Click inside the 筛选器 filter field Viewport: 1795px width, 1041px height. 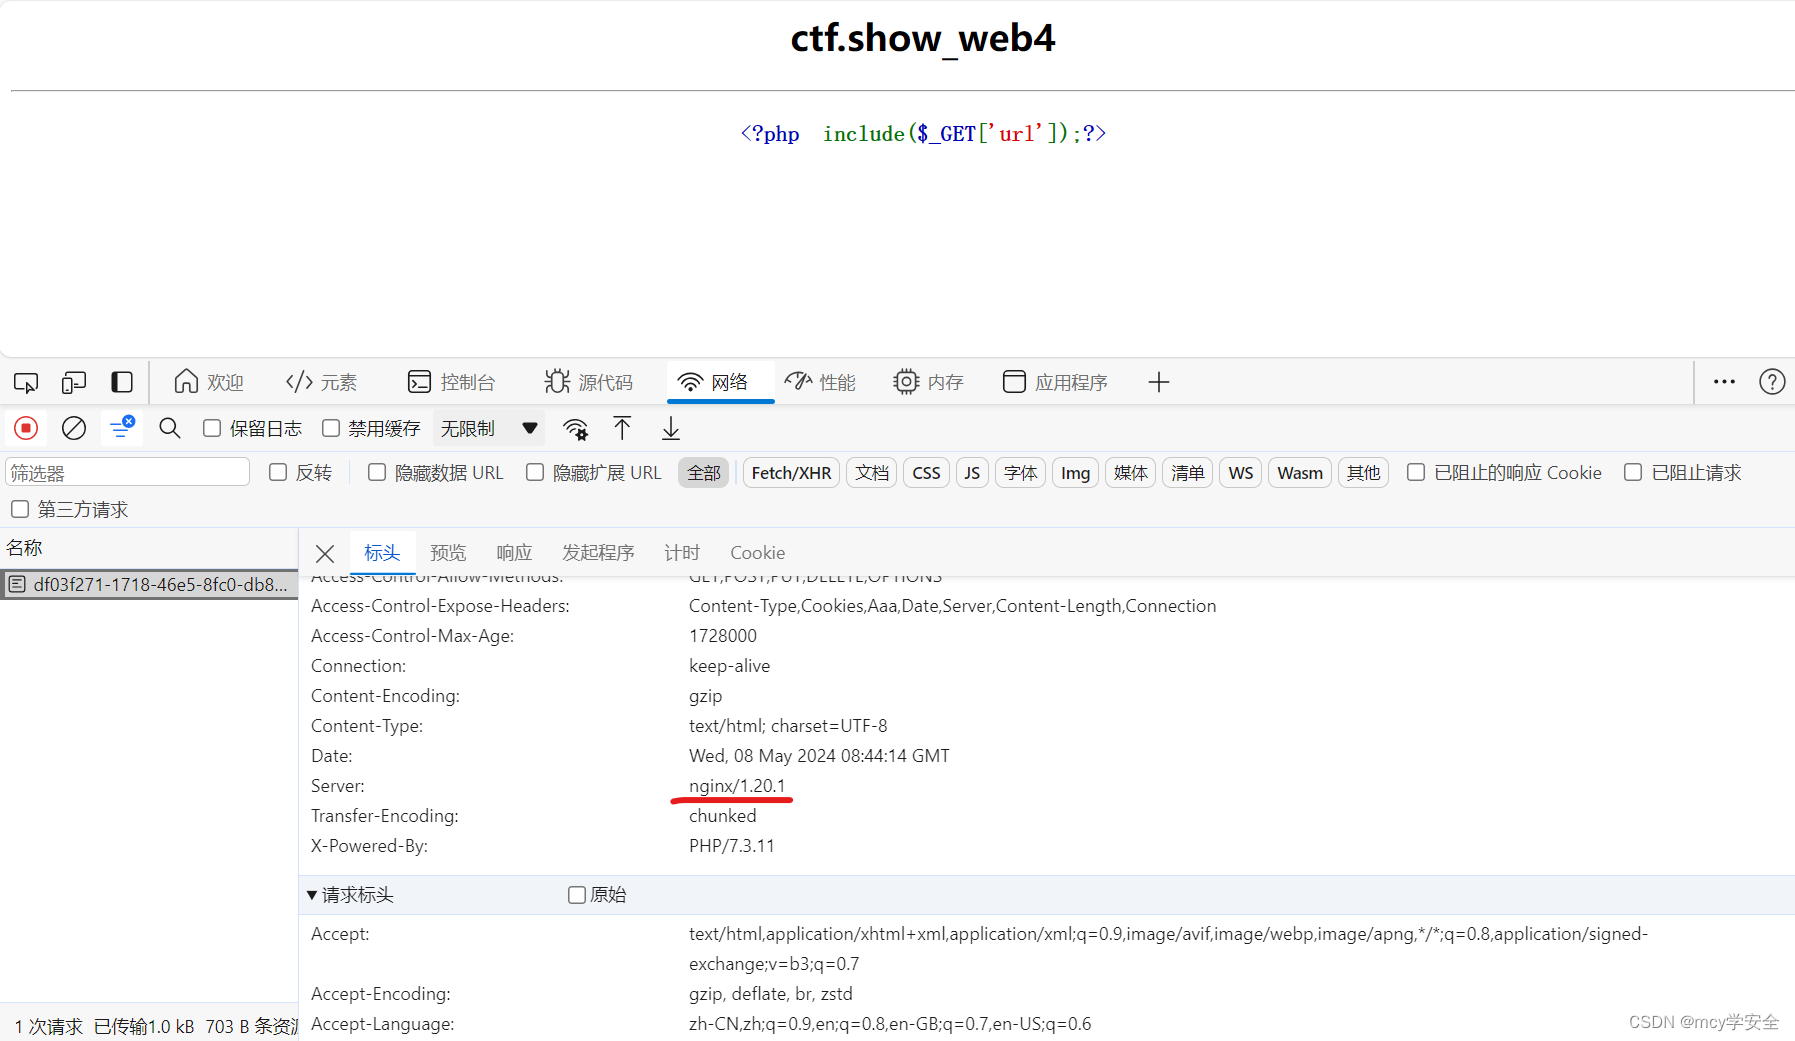click(127, 471)
